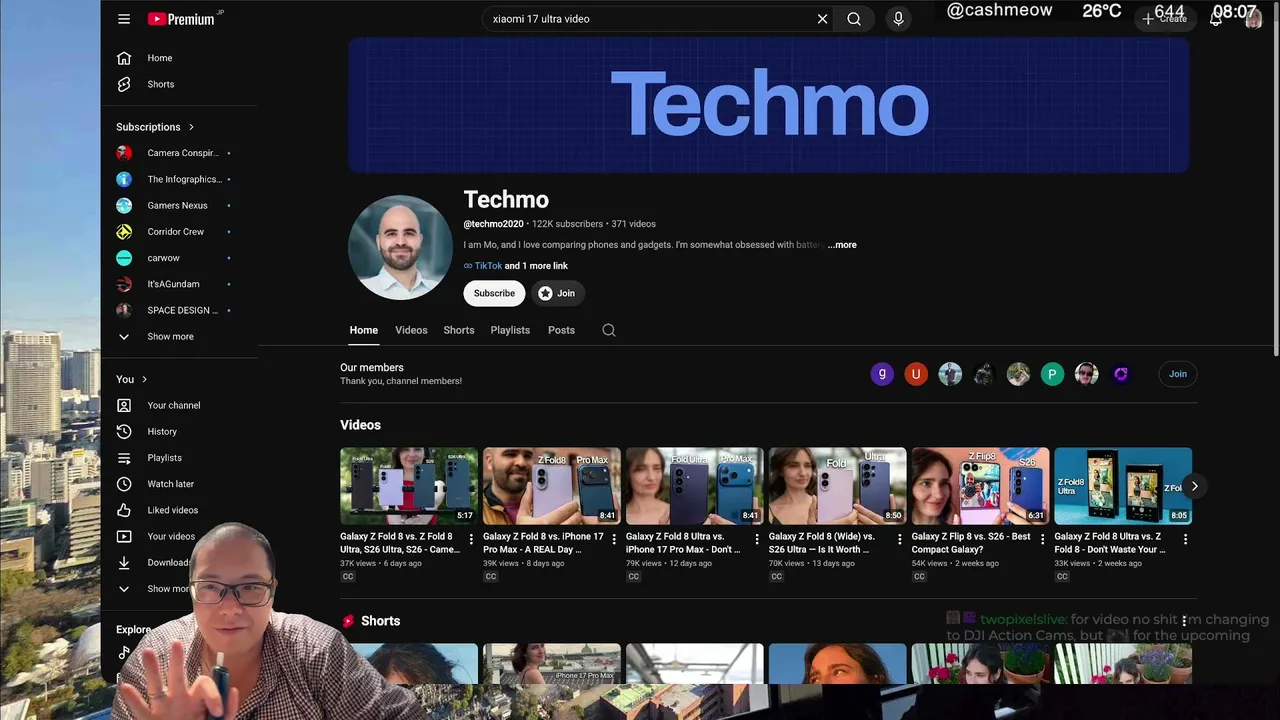Viewport: 1280px width, 720px height.
Task: Open the 8:05 Z Fold 8 Ultra thumbnail
Action: tap(1123, 486)
